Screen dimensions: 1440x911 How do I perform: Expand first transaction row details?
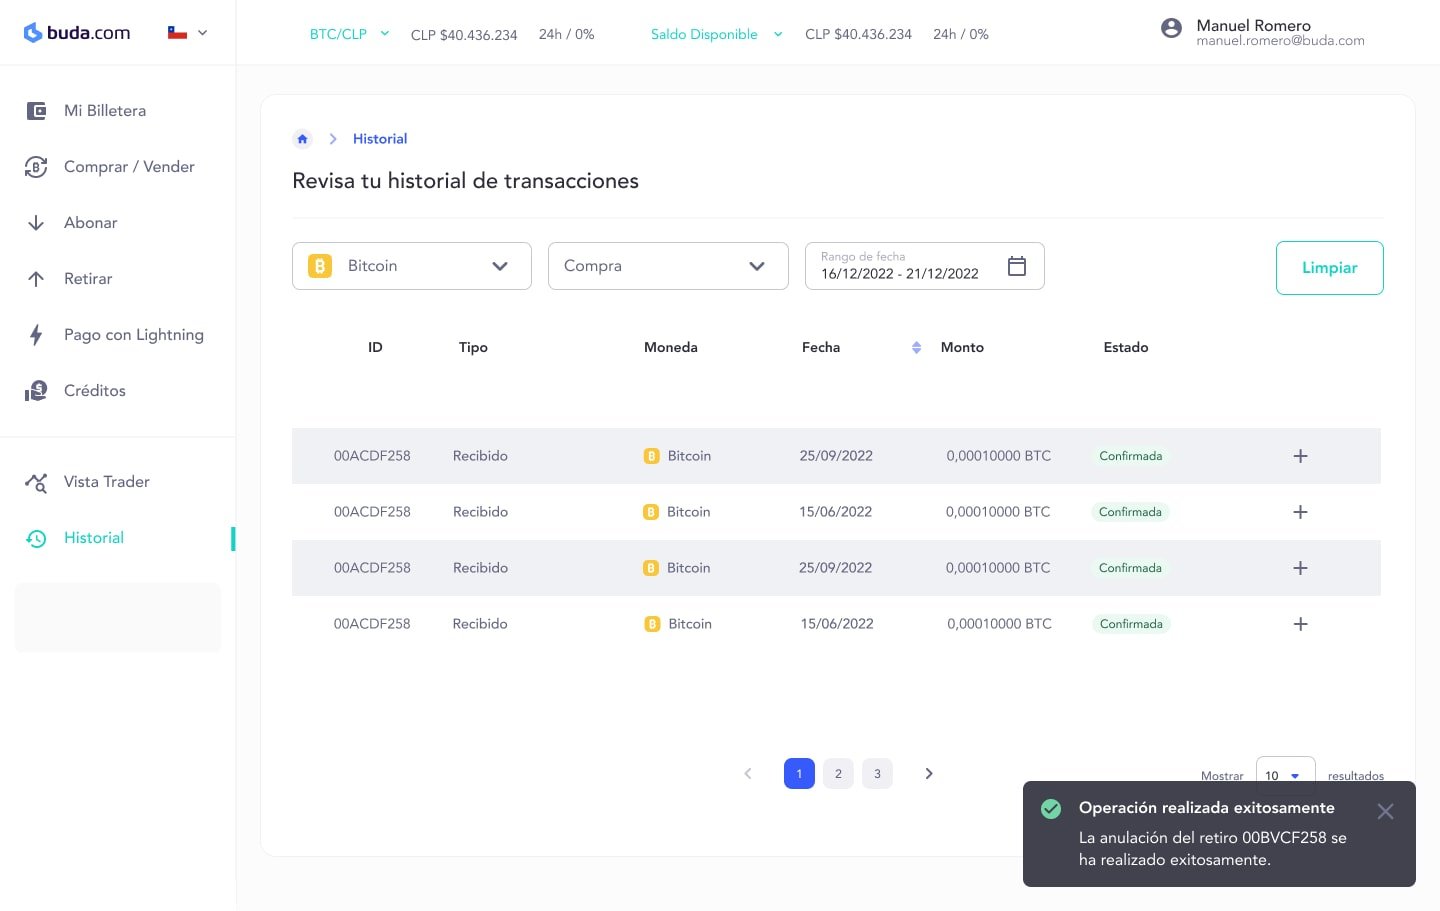coord(1300,456)
